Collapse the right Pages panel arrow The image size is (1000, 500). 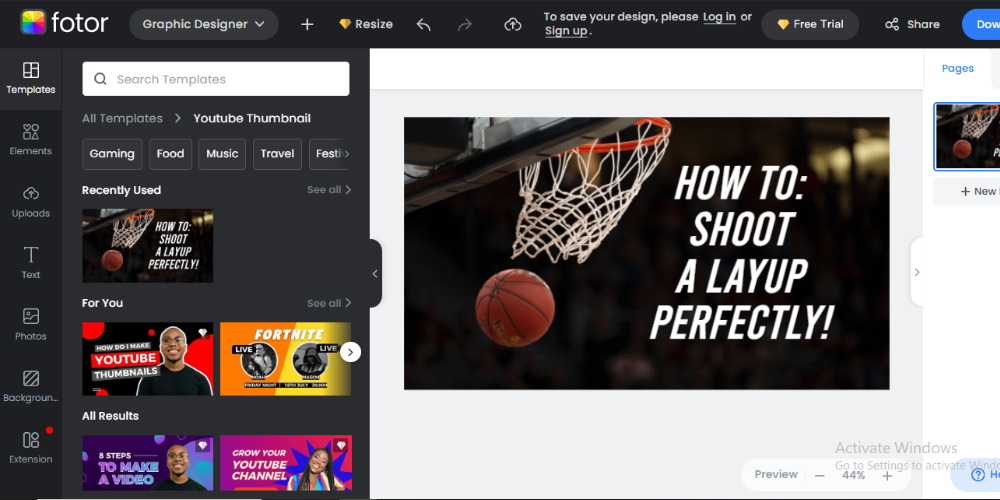pos(917,272)
